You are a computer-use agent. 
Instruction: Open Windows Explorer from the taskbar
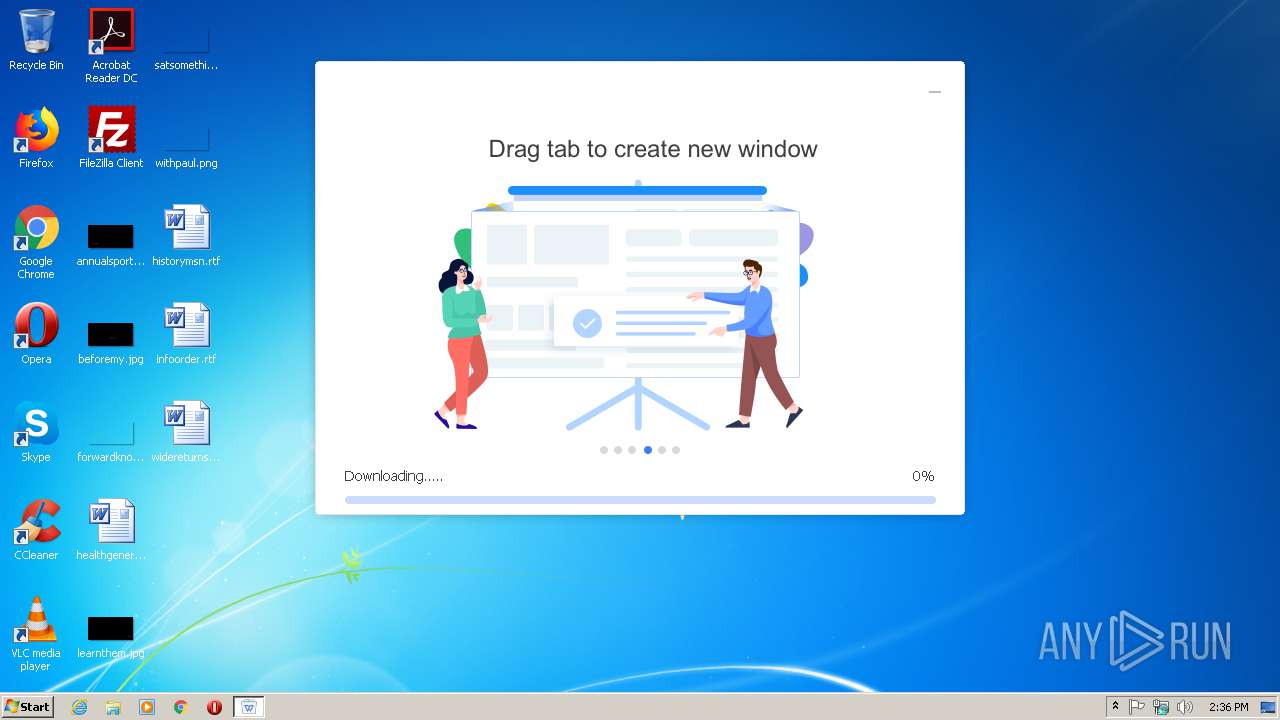point(113,707)
